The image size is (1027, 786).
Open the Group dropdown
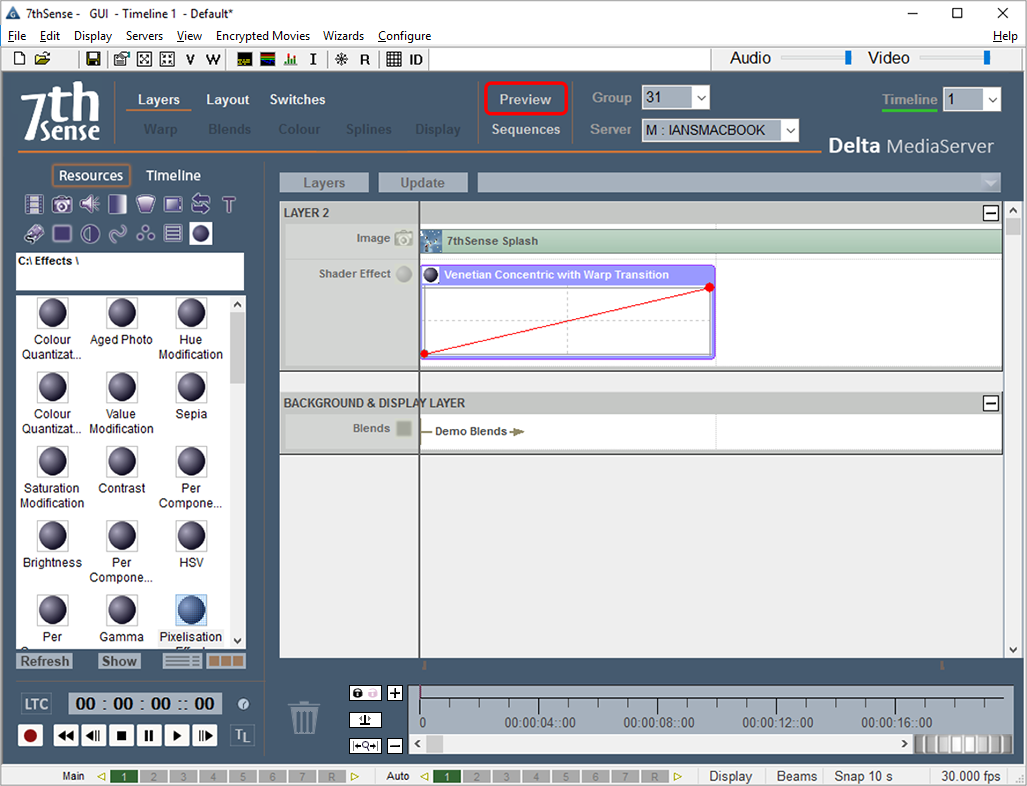coord(701,98)
